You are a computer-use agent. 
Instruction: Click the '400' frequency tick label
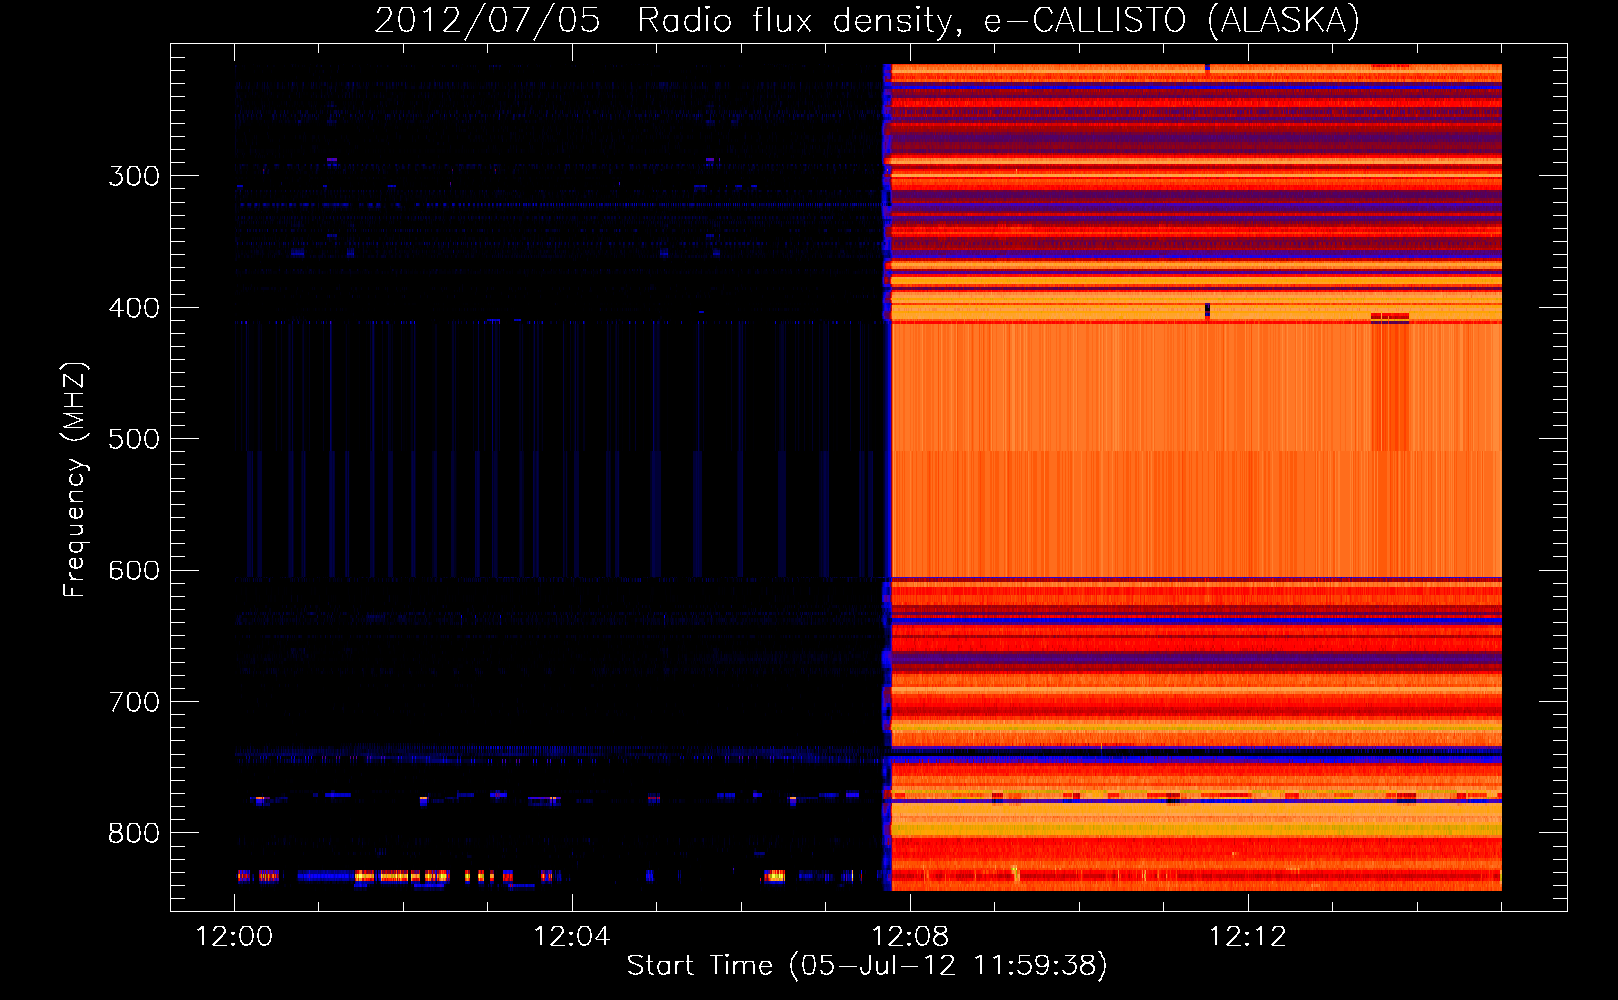click(x=134, y=308)
